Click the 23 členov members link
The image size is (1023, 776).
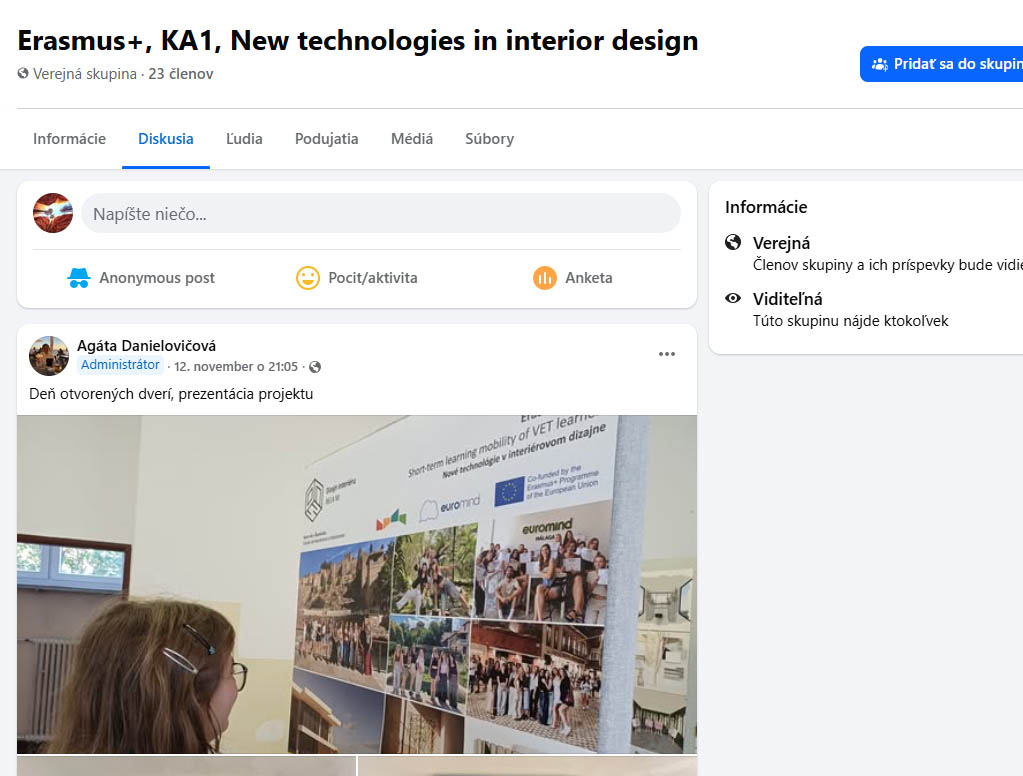click(x=181, y=74)
